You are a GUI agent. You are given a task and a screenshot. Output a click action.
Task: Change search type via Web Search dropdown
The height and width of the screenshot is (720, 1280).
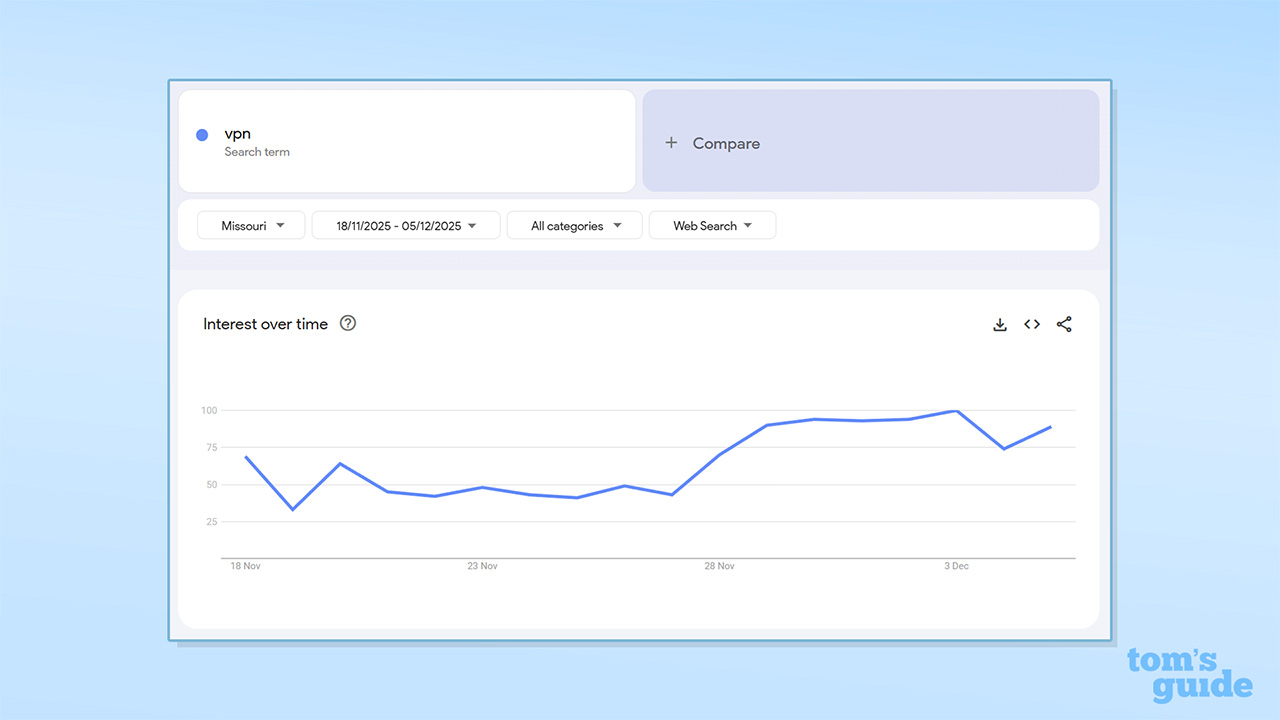[712, 225]
